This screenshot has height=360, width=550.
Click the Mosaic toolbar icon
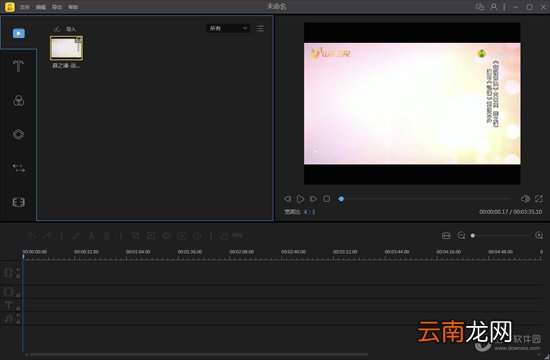point(167,236)
